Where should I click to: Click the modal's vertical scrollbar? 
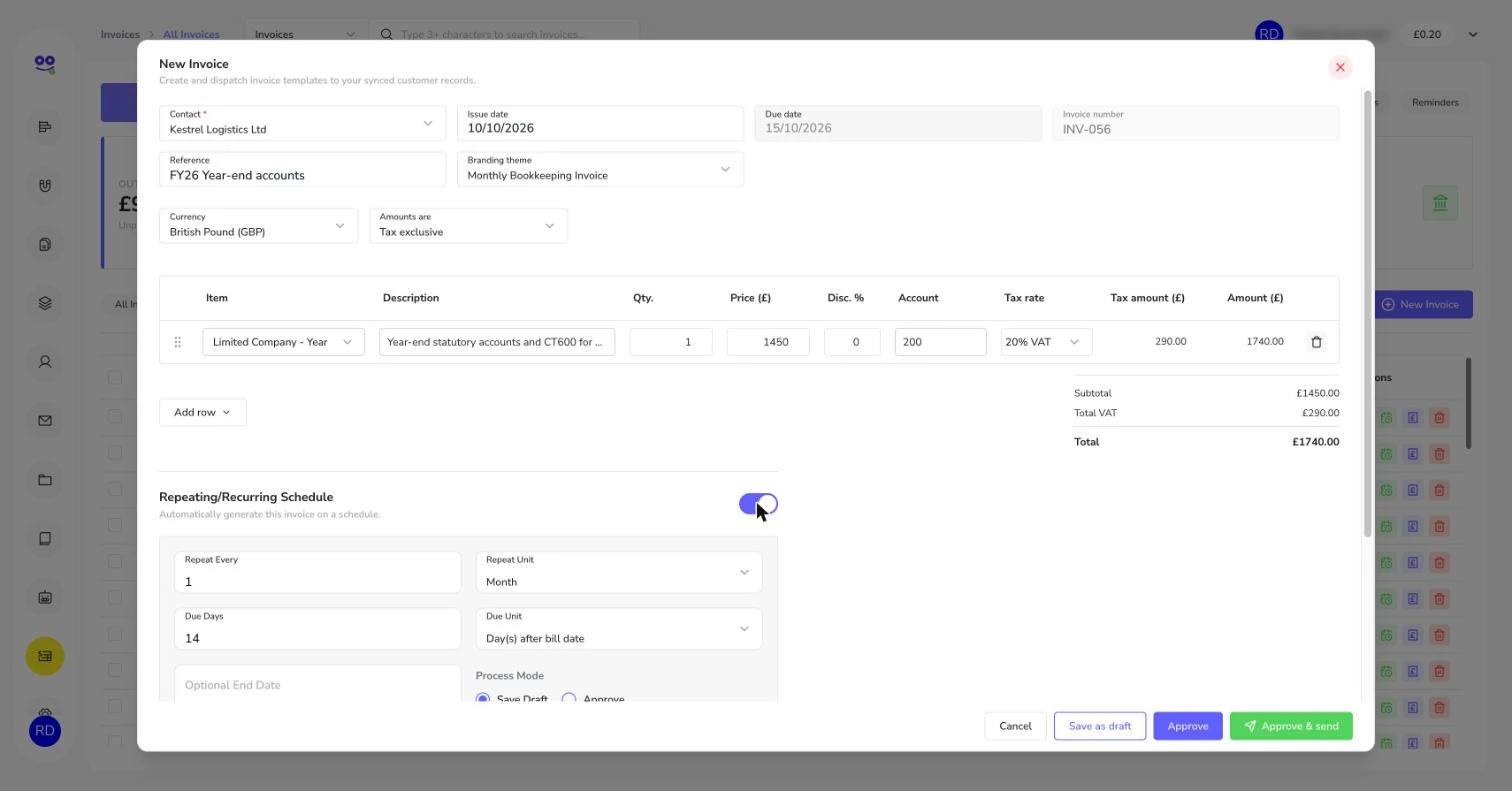coord(1367,313)
